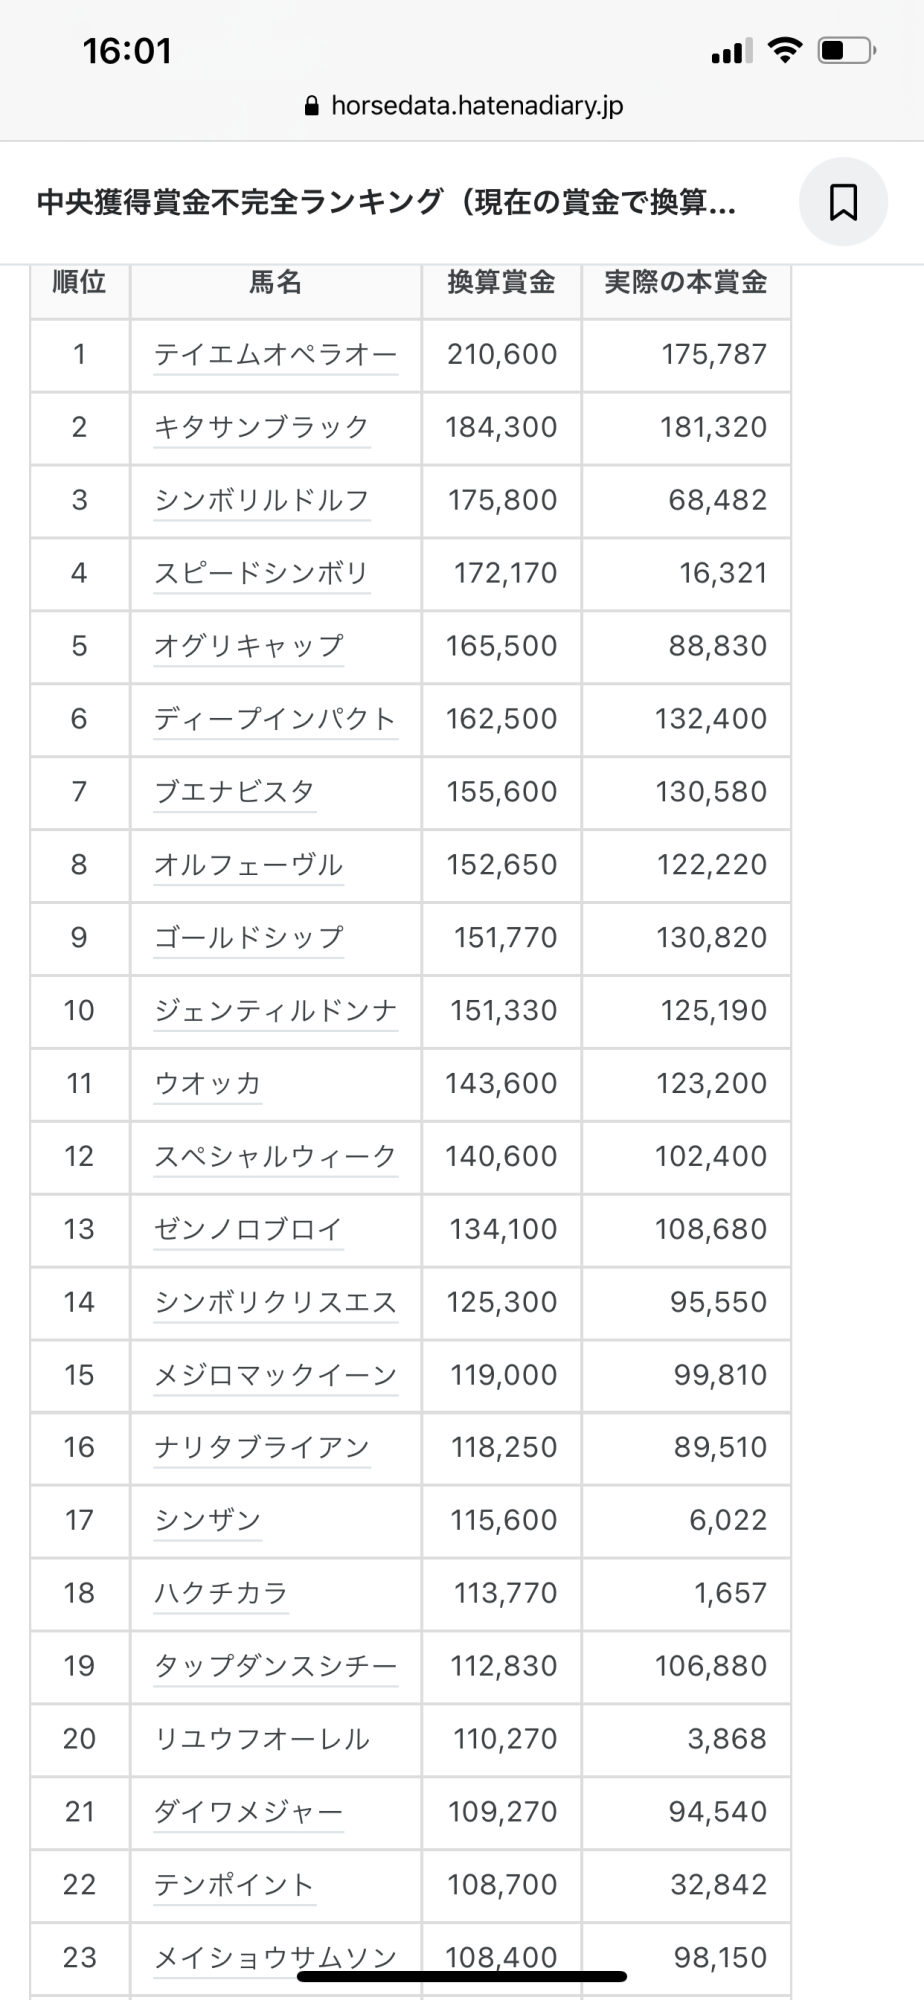Open the テイエムオペラオー horse link
Image resolution: width=924 pixels, height=2000 pixels.
coord(275,355)
